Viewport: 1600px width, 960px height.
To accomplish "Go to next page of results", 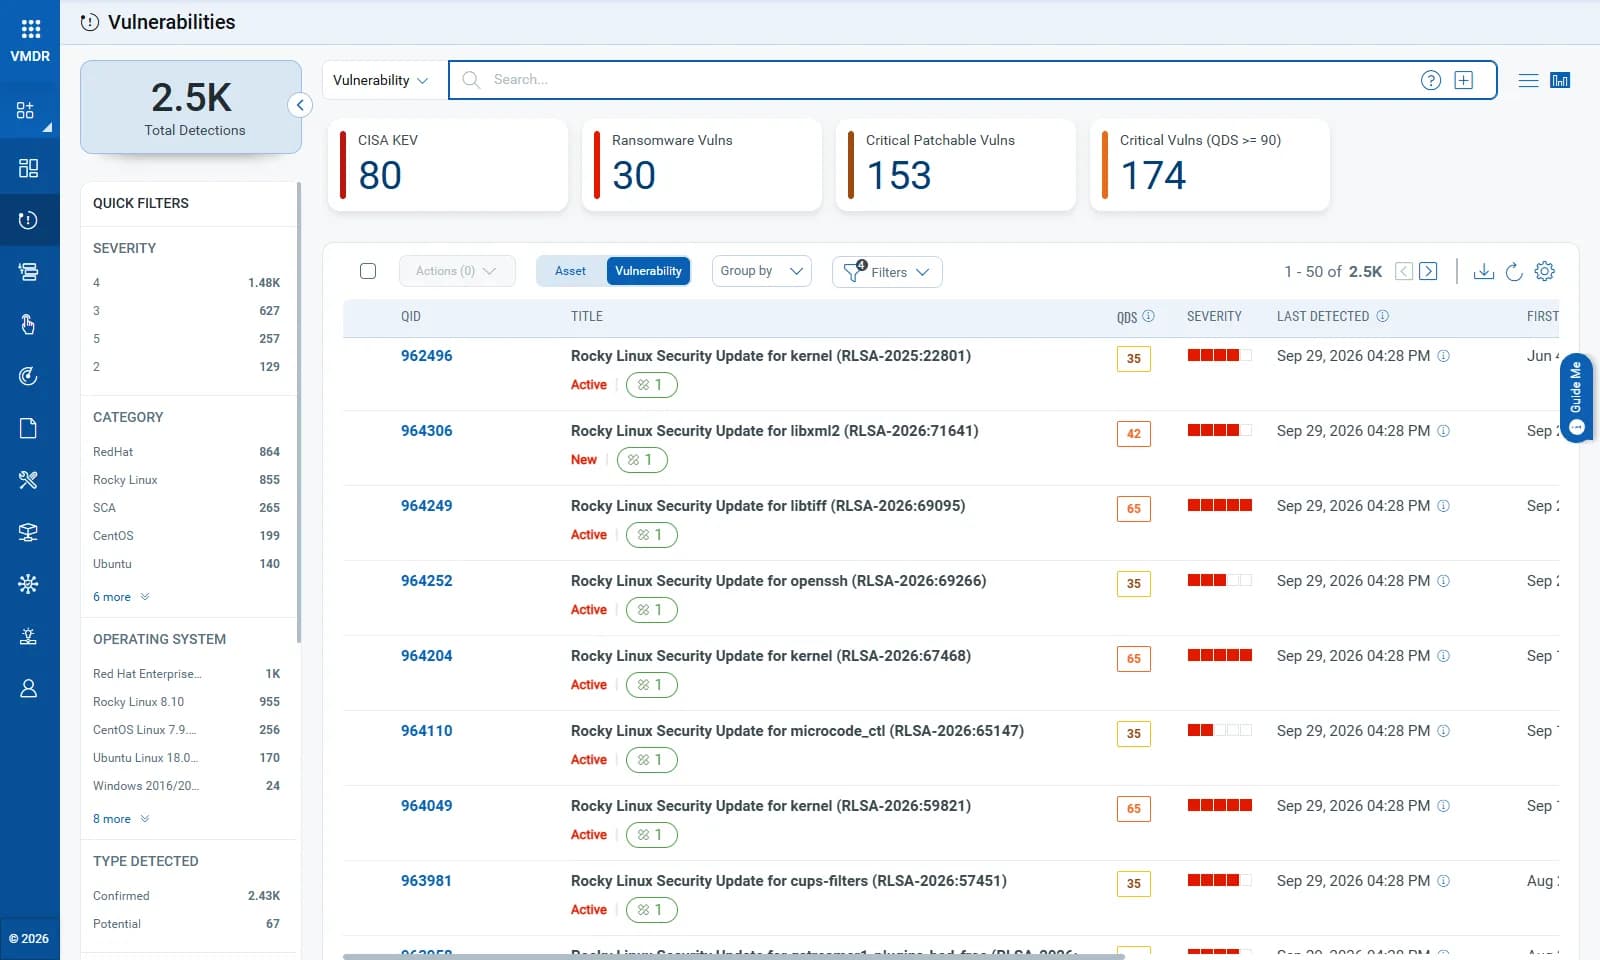I will 1428,271.
